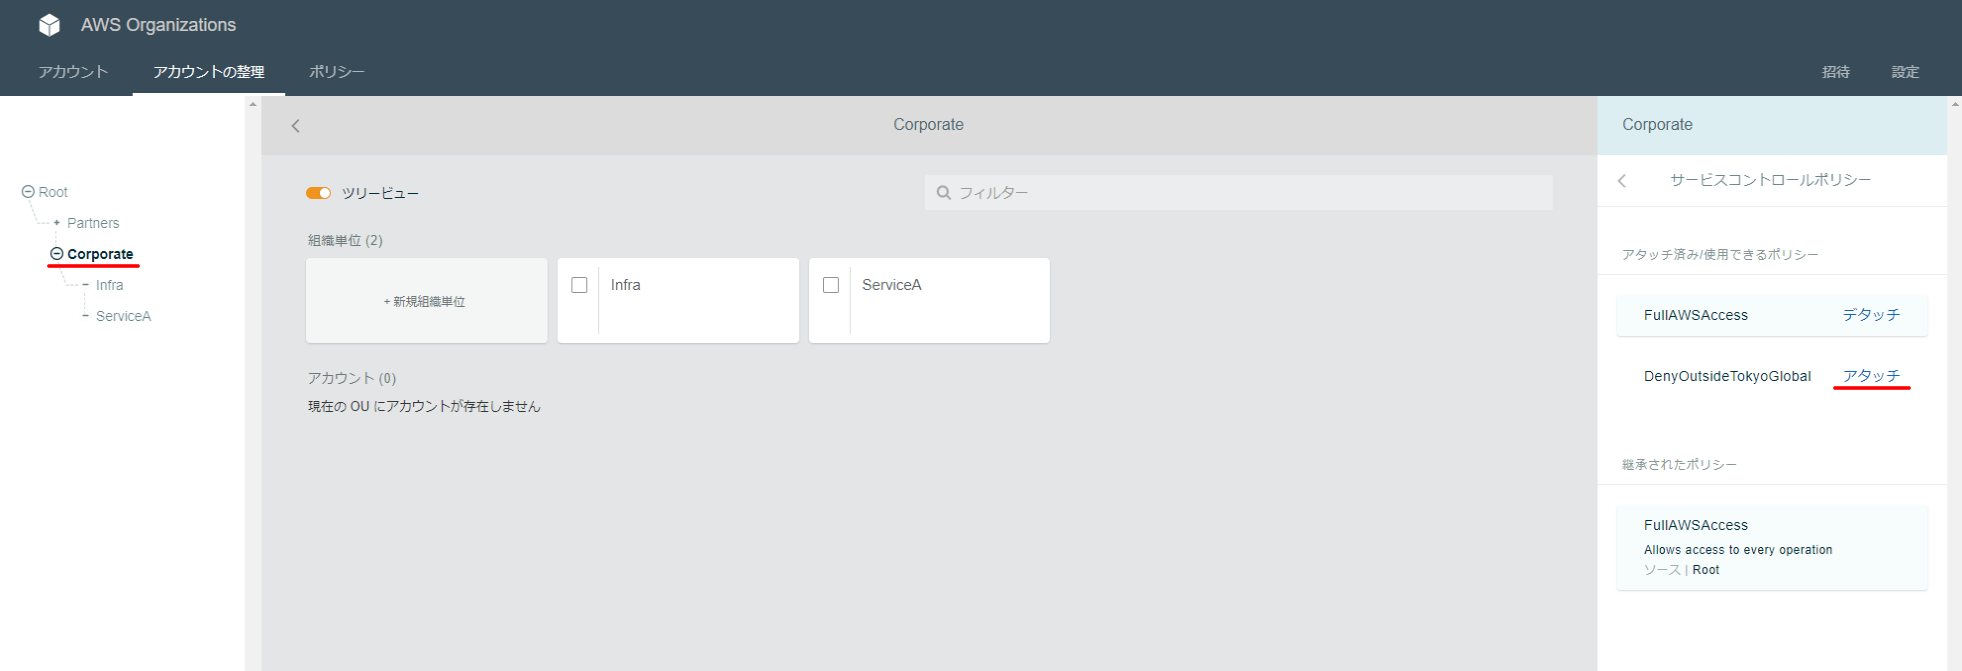
Task: Open 設定 in the top bar
Action: (x=1904, y=72)
